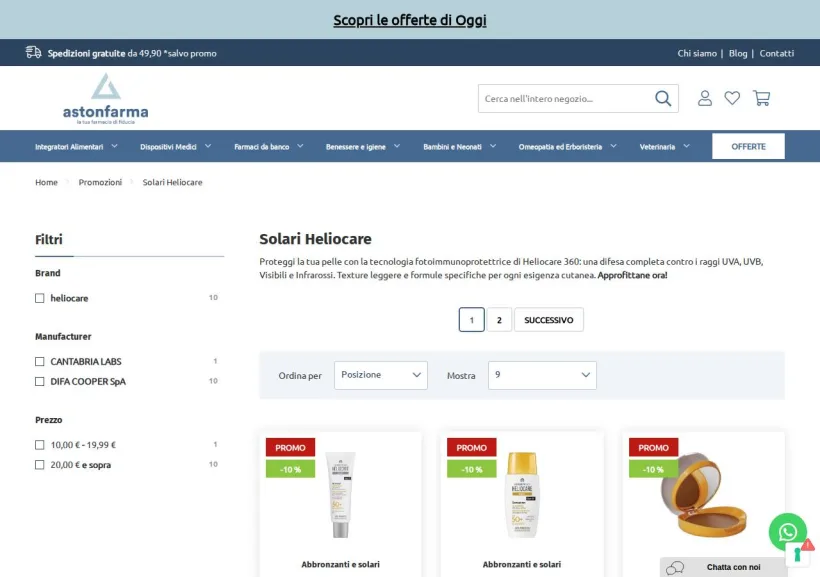The image size is (820, 577).
Task: Expand the Farmaci da banco chevron
Action: click(x=300, y=146)
